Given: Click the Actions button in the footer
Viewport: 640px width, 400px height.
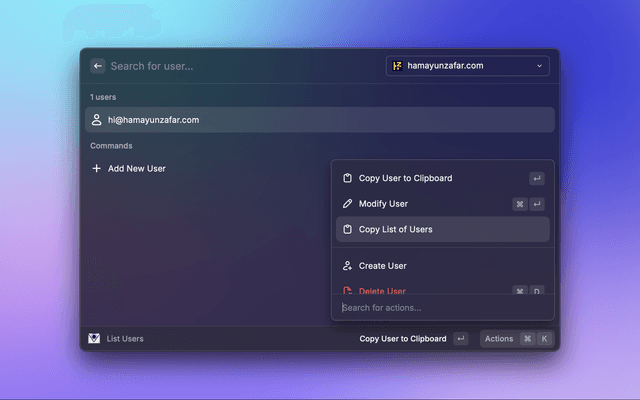Looking at the screenshot, I should tap(498, 339).
